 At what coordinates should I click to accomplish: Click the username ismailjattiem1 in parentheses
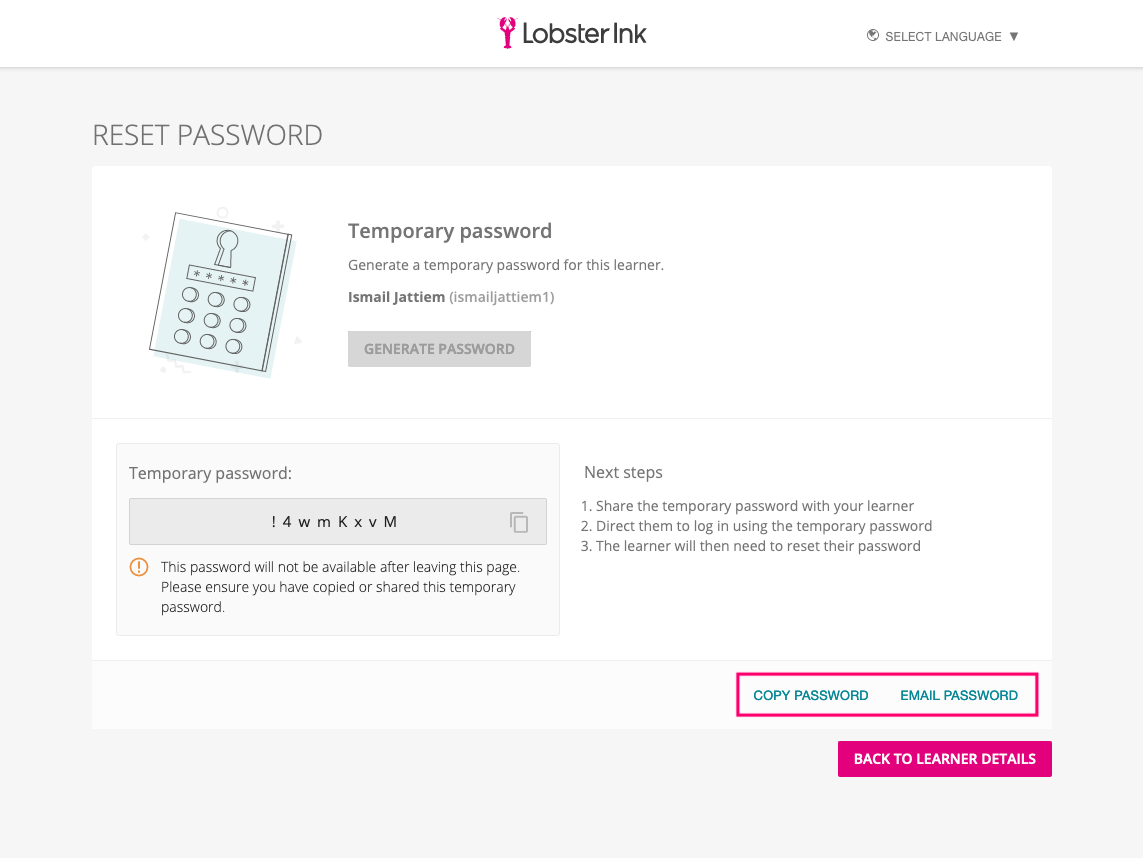coord(502,297)
